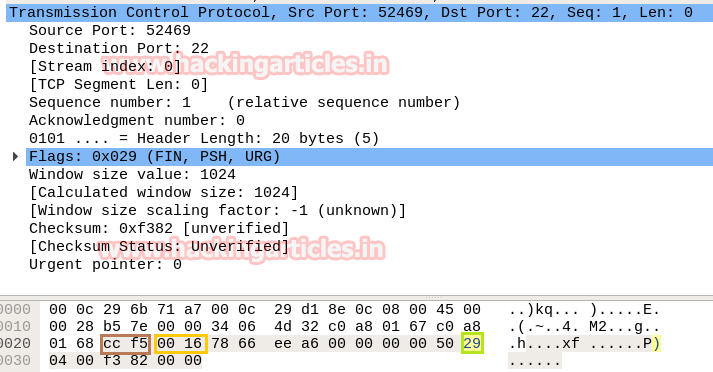Select the 'Sequence number: 1' row

tap(245, 102)
